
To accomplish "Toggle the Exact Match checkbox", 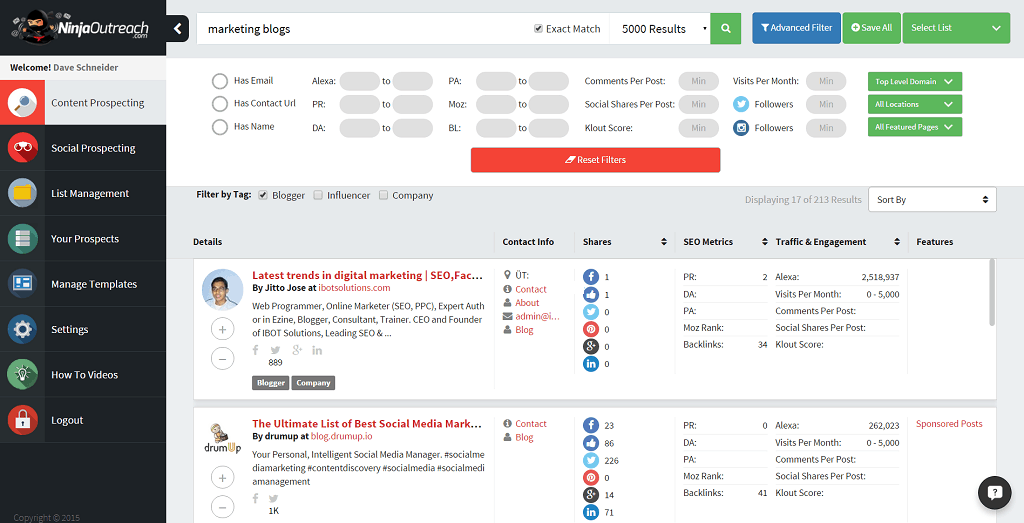I will [x=539, y=29].
